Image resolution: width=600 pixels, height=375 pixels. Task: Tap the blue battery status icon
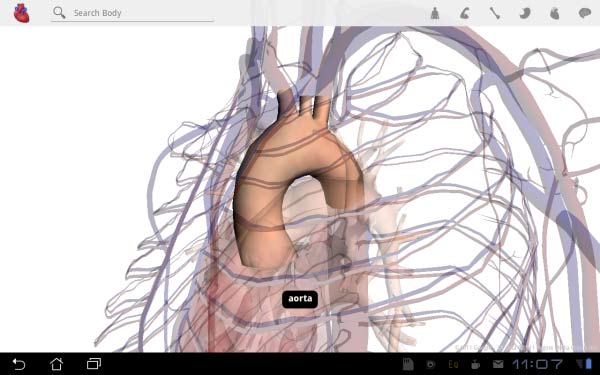(588, 364)
